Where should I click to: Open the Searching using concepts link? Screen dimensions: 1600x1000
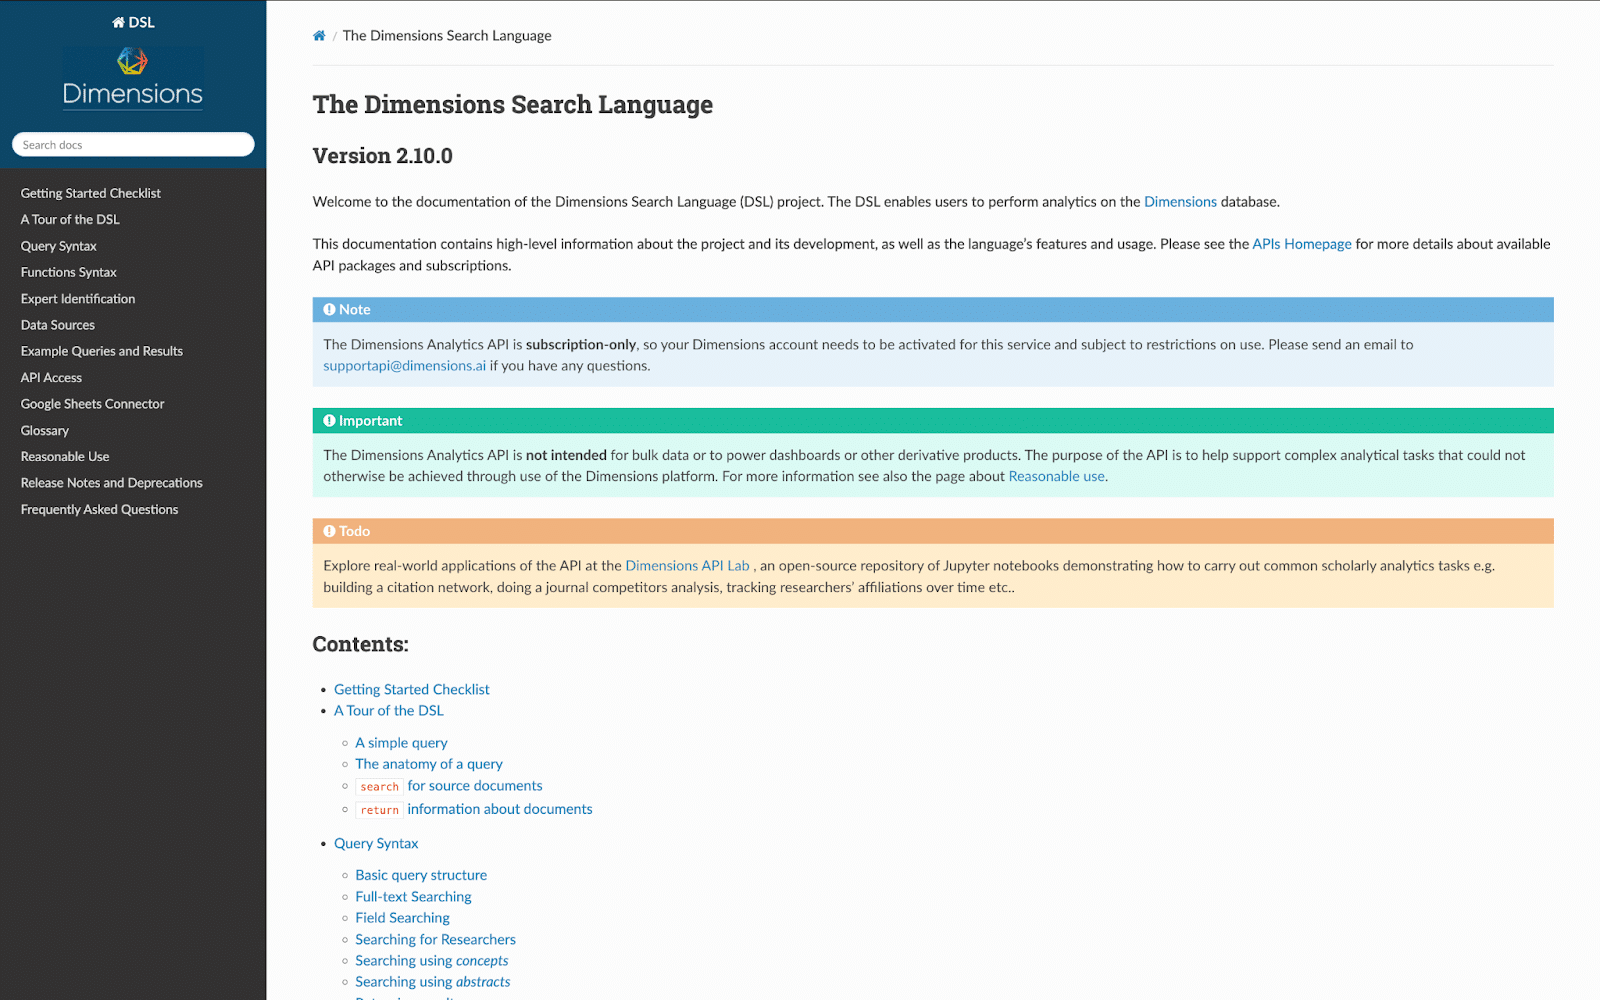click(431, 961)
